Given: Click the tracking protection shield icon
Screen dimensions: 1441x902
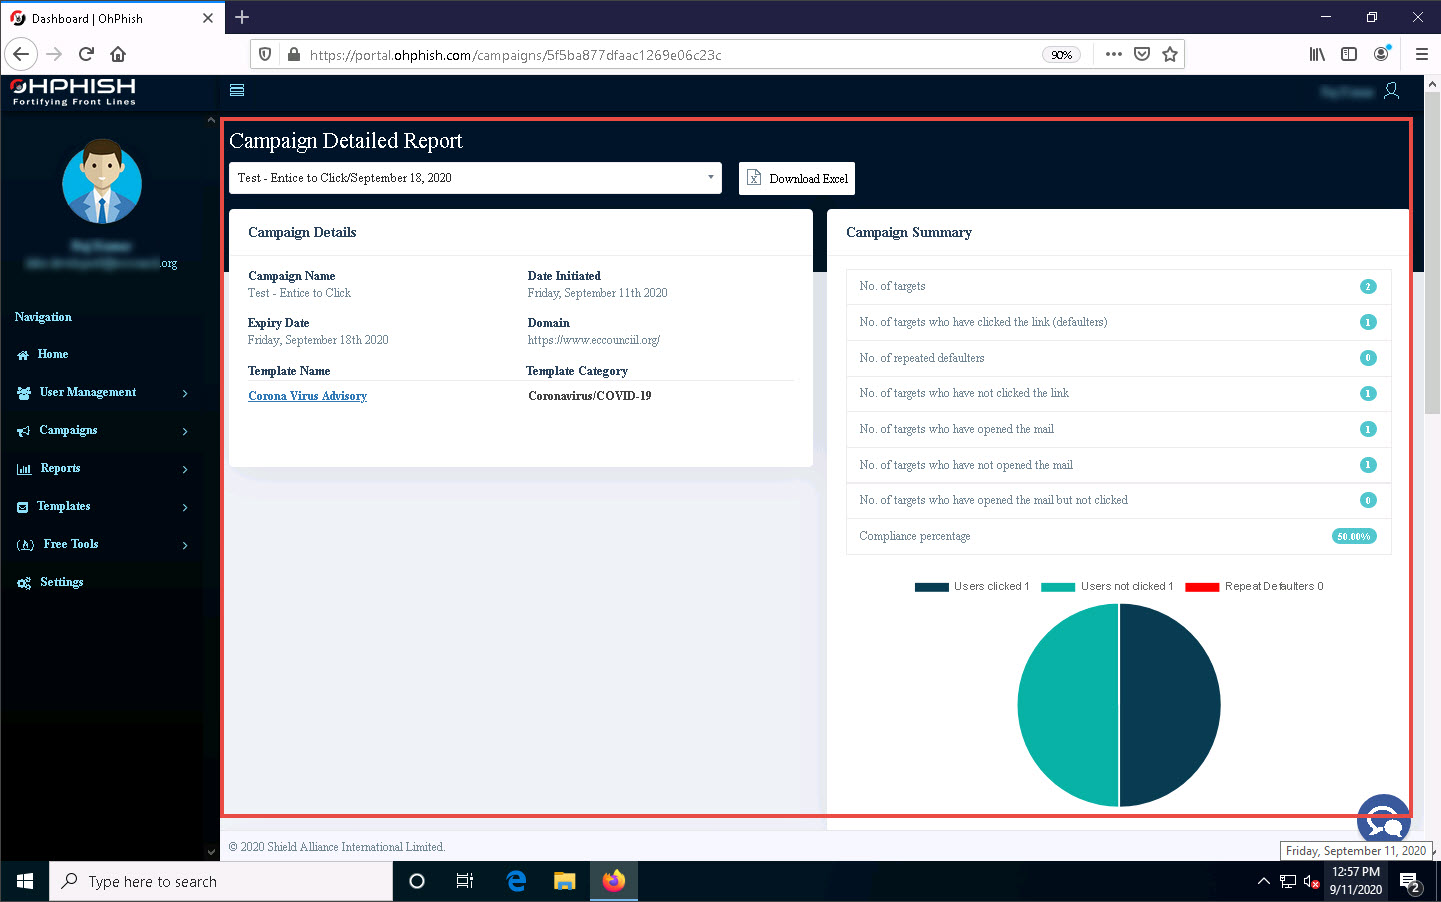Looking at the screenshot, I should point(265,54).
